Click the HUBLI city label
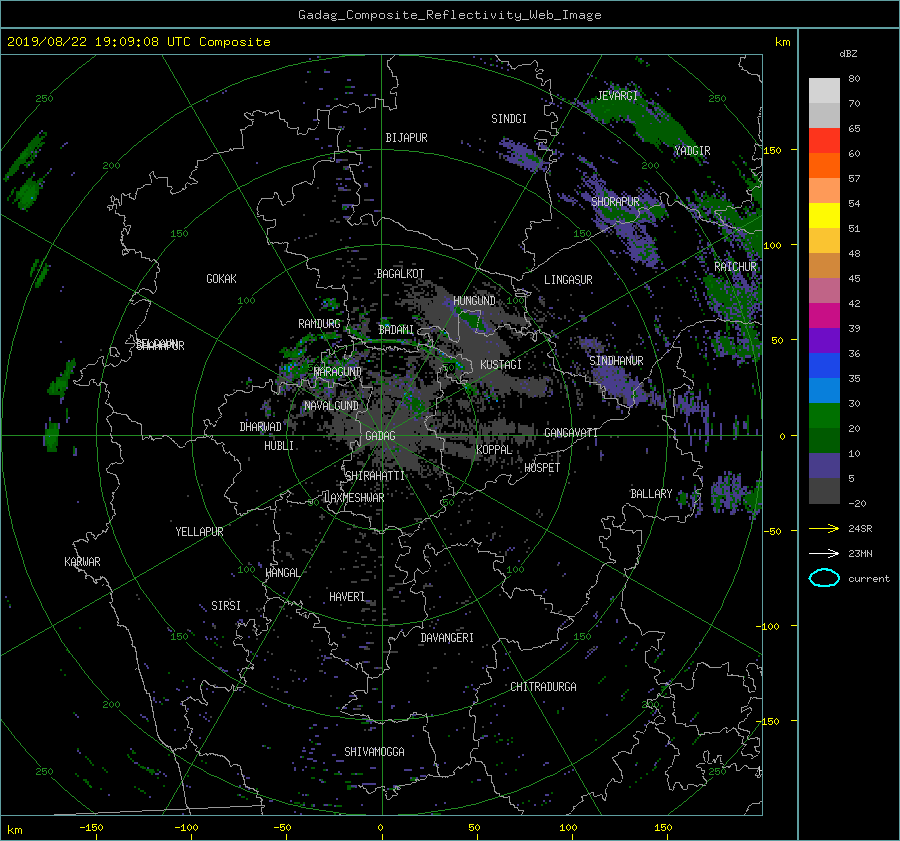The height and width of the screenshot is (841, 900). [x=279, y=446]
